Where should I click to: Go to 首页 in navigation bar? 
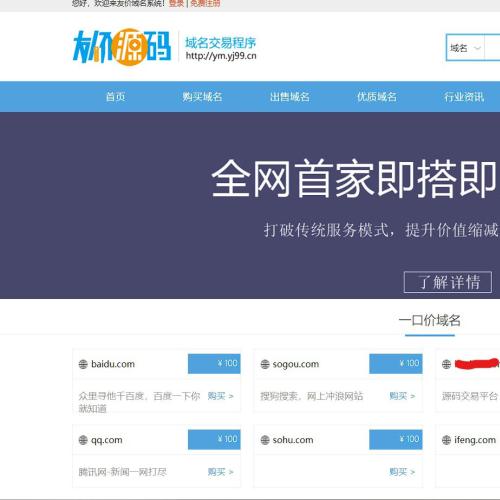(115, 97)
